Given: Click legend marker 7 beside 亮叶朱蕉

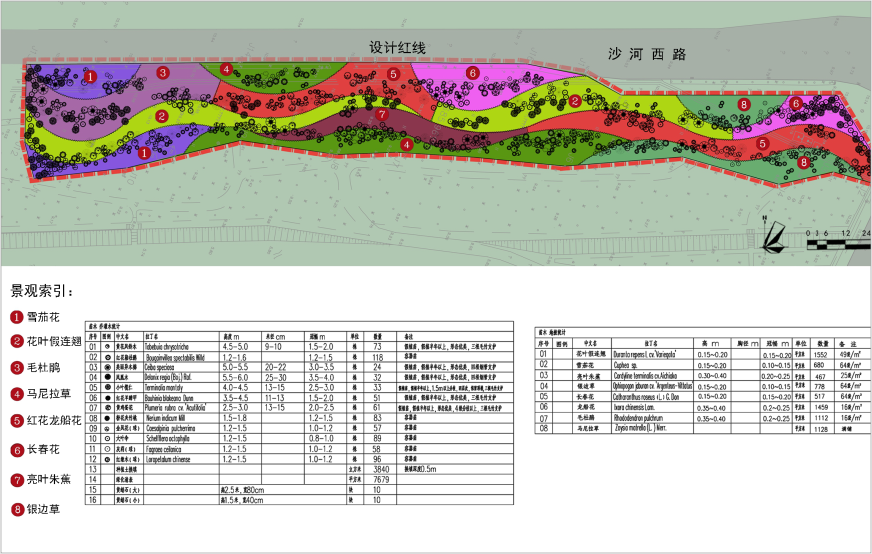Looking at the screenshot, I should pos(17,480).
